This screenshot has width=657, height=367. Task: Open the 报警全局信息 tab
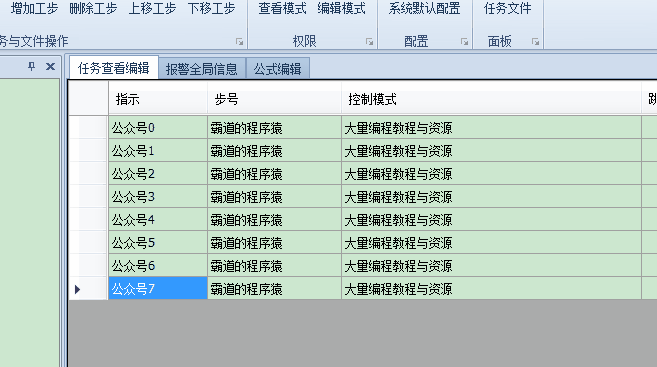pyautogui.click(x=202, y=69)
